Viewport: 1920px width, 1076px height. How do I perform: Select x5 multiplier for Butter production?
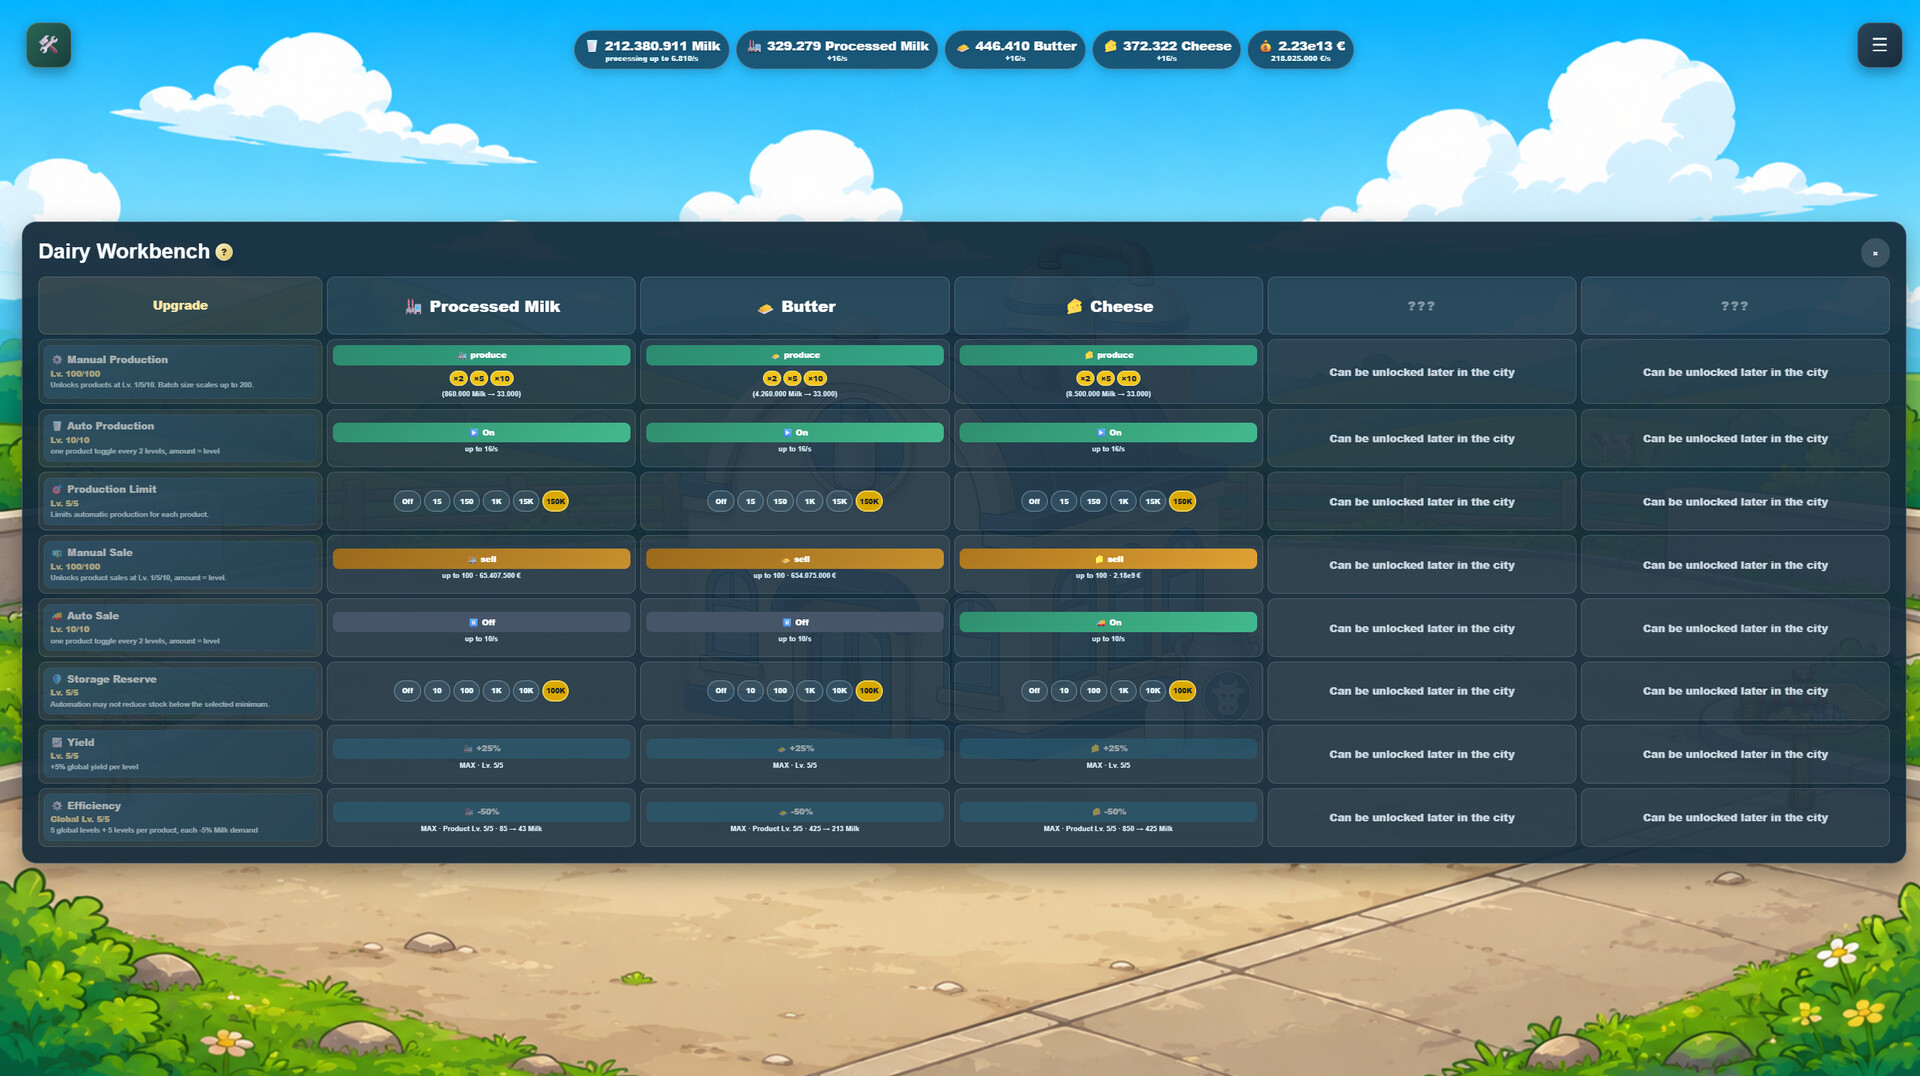[x=792, y=378]
